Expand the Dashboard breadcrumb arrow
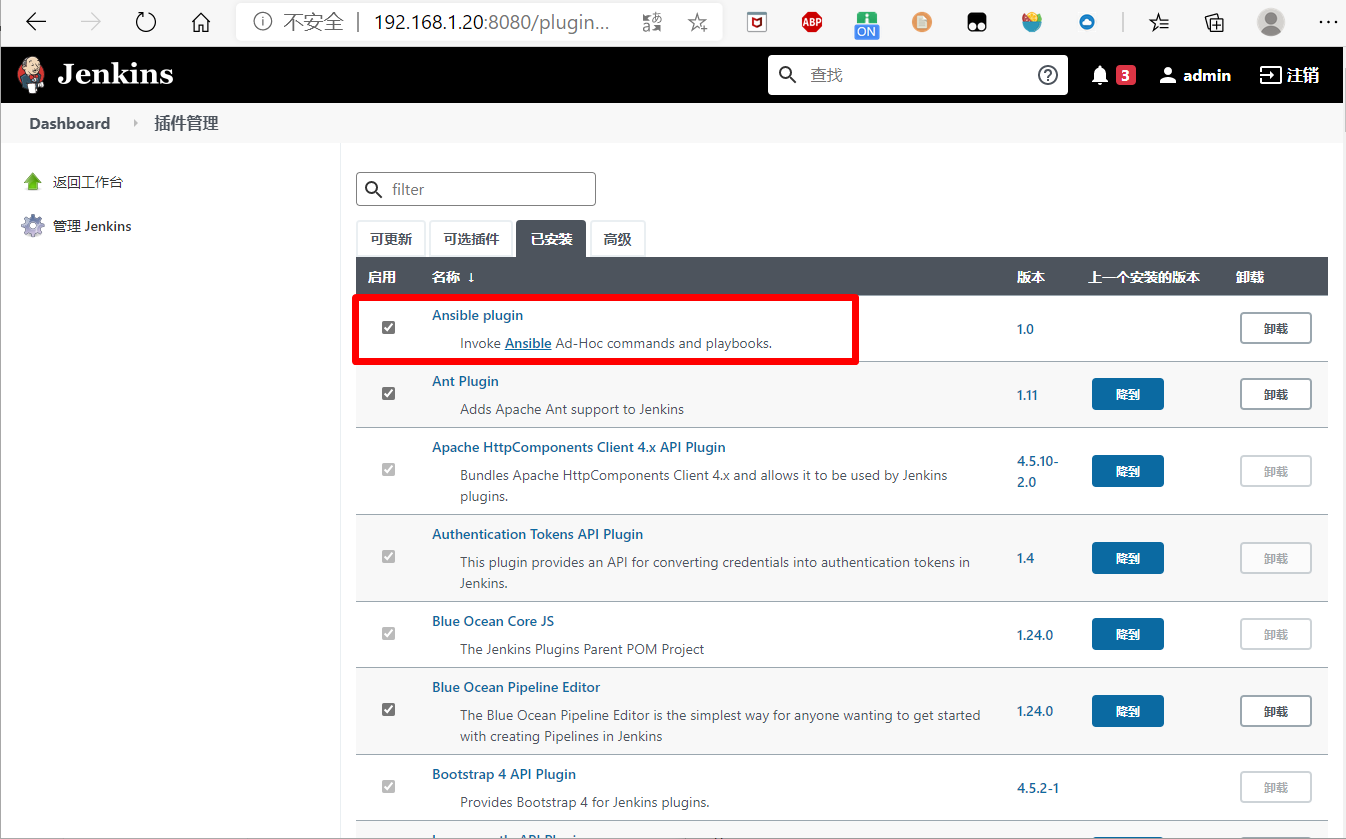The image size is (1346, 839). click(x=135, y=123)
